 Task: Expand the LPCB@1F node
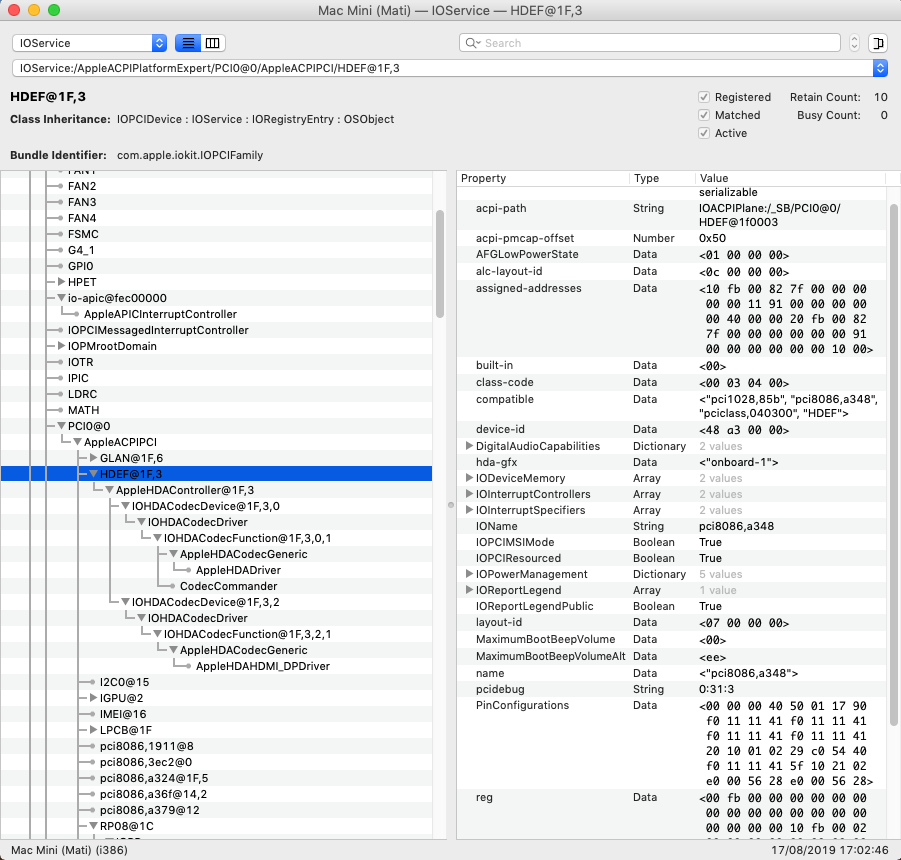[x=93, y=730]
